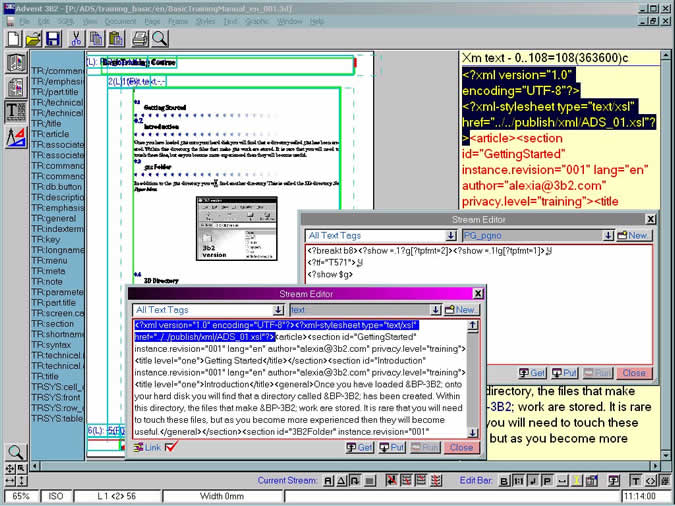Click the Current Stream triangle icon
The image size is (675, 506).
pyautogui.click(x=341, y=481)
